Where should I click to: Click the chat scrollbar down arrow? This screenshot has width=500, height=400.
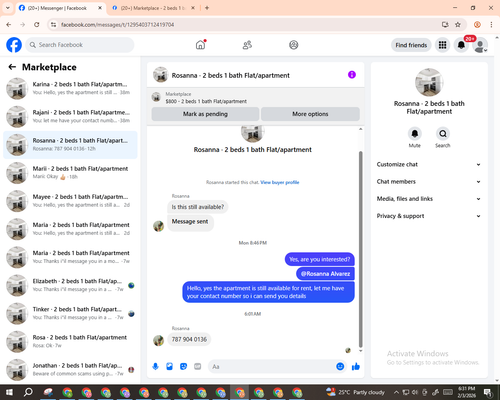click(x=360, y=351)
